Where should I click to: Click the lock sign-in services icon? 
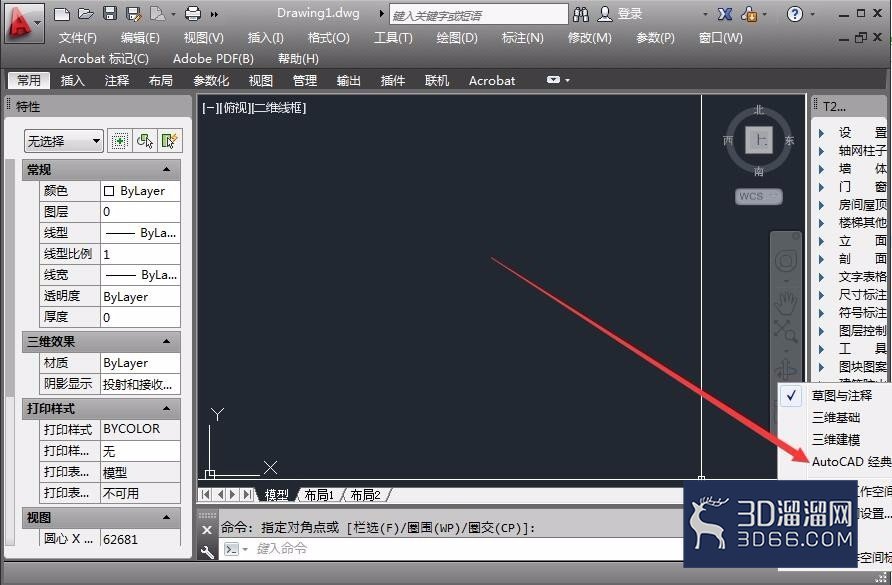pyautogui.click(x=750, y=14)
